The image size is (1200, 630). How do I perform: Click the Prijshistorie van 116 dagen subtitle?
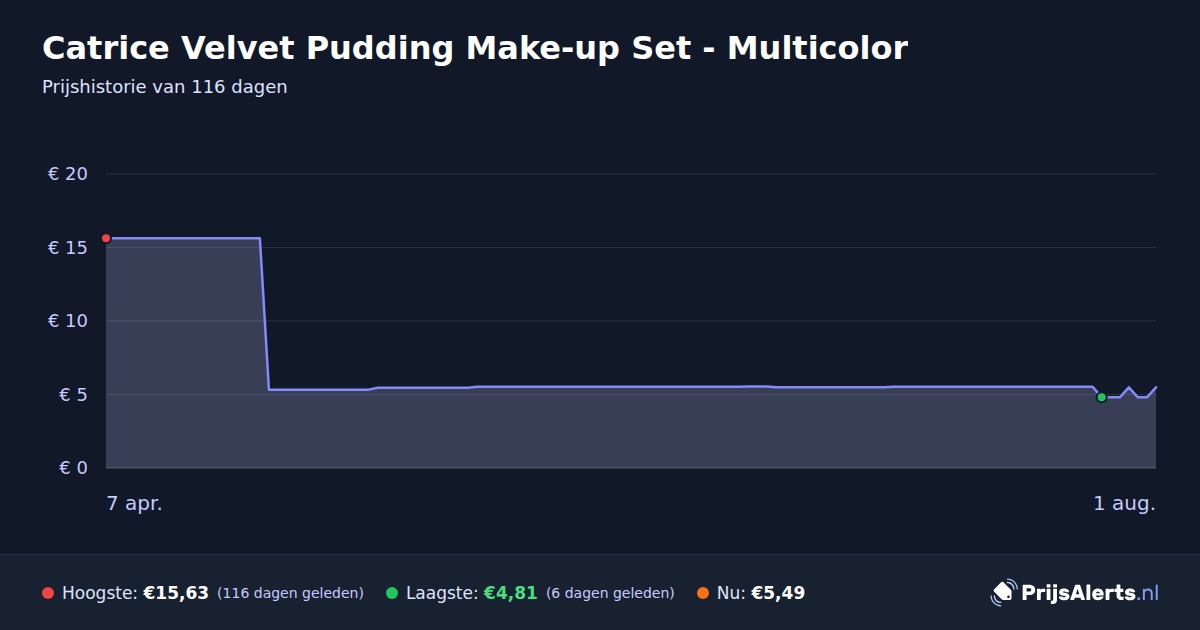165,87
